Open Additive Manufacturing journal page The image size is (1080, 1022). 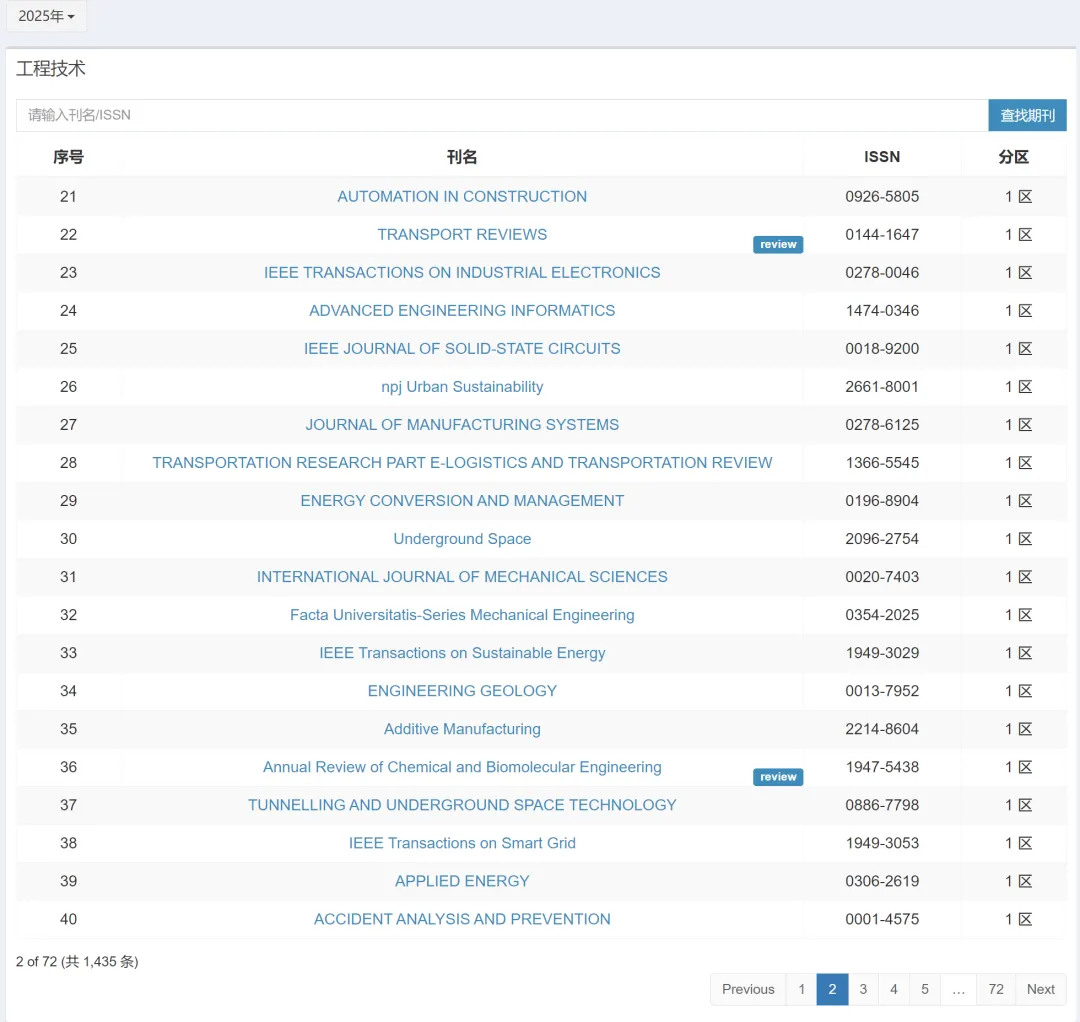pyautogui.click(x=462, y=729)
